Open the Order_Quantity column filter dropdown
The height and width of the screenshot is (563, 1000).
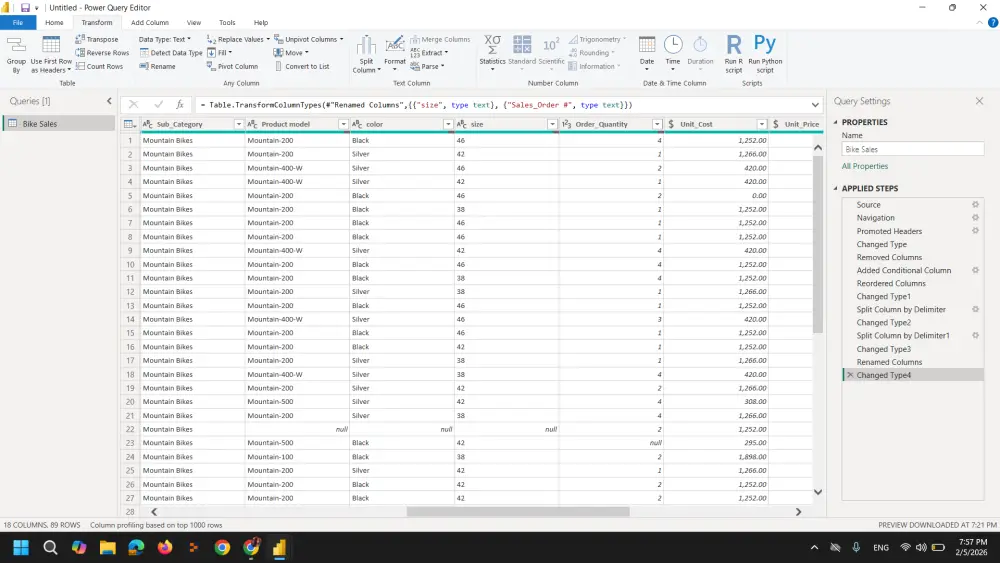point(657,124)
